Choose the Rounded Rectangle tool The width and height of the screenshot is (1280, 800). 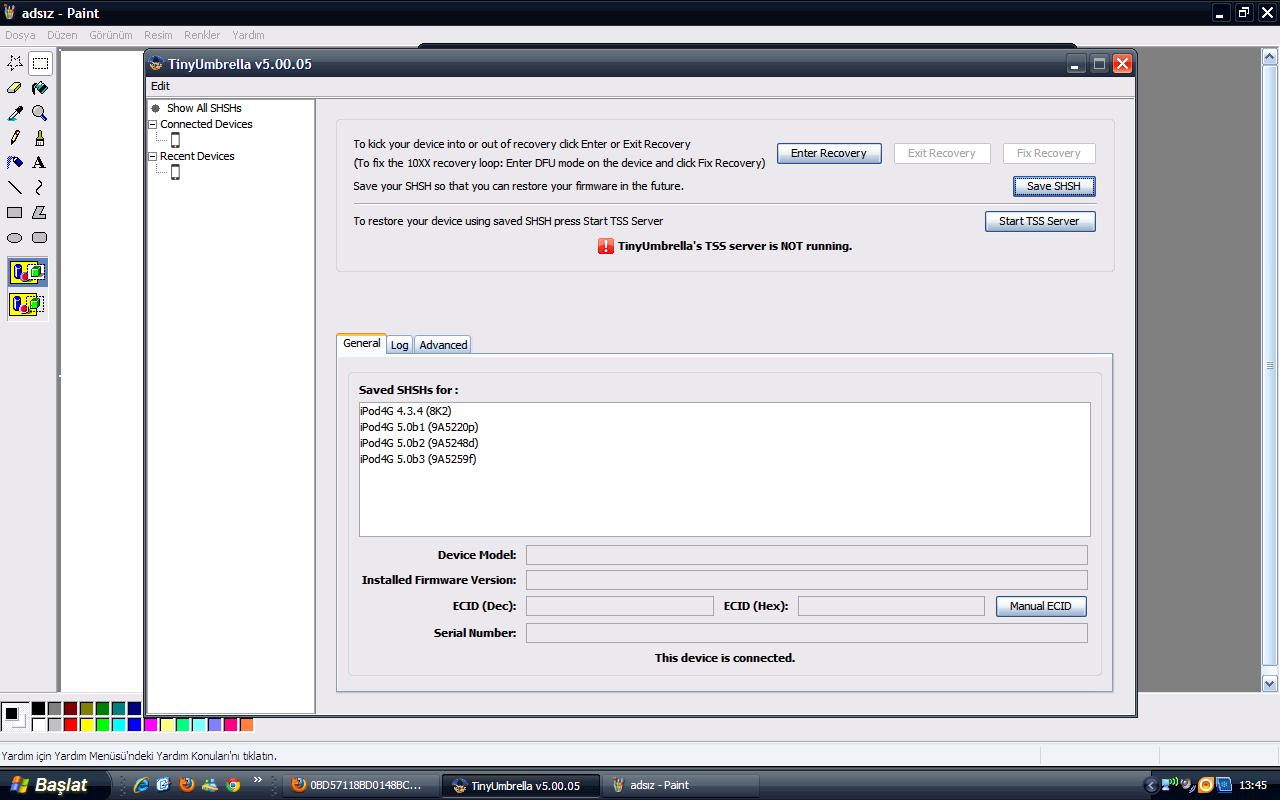pyautogui.click(x=40, y=238)
